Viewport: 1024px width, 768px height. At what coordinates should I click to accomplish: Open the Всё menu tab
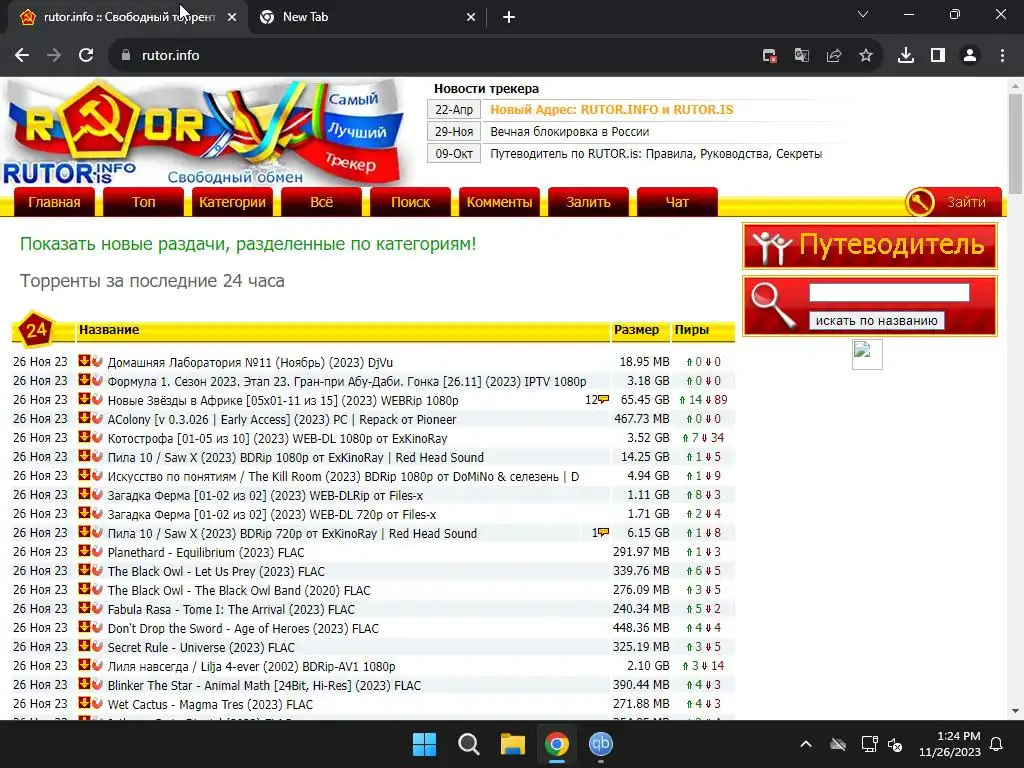click(321, 202)
